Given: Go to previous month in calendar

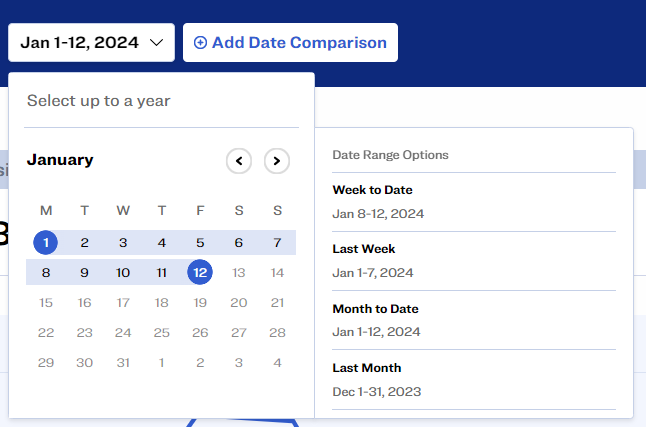Looking at the screenshot, I should coord(238,160).
